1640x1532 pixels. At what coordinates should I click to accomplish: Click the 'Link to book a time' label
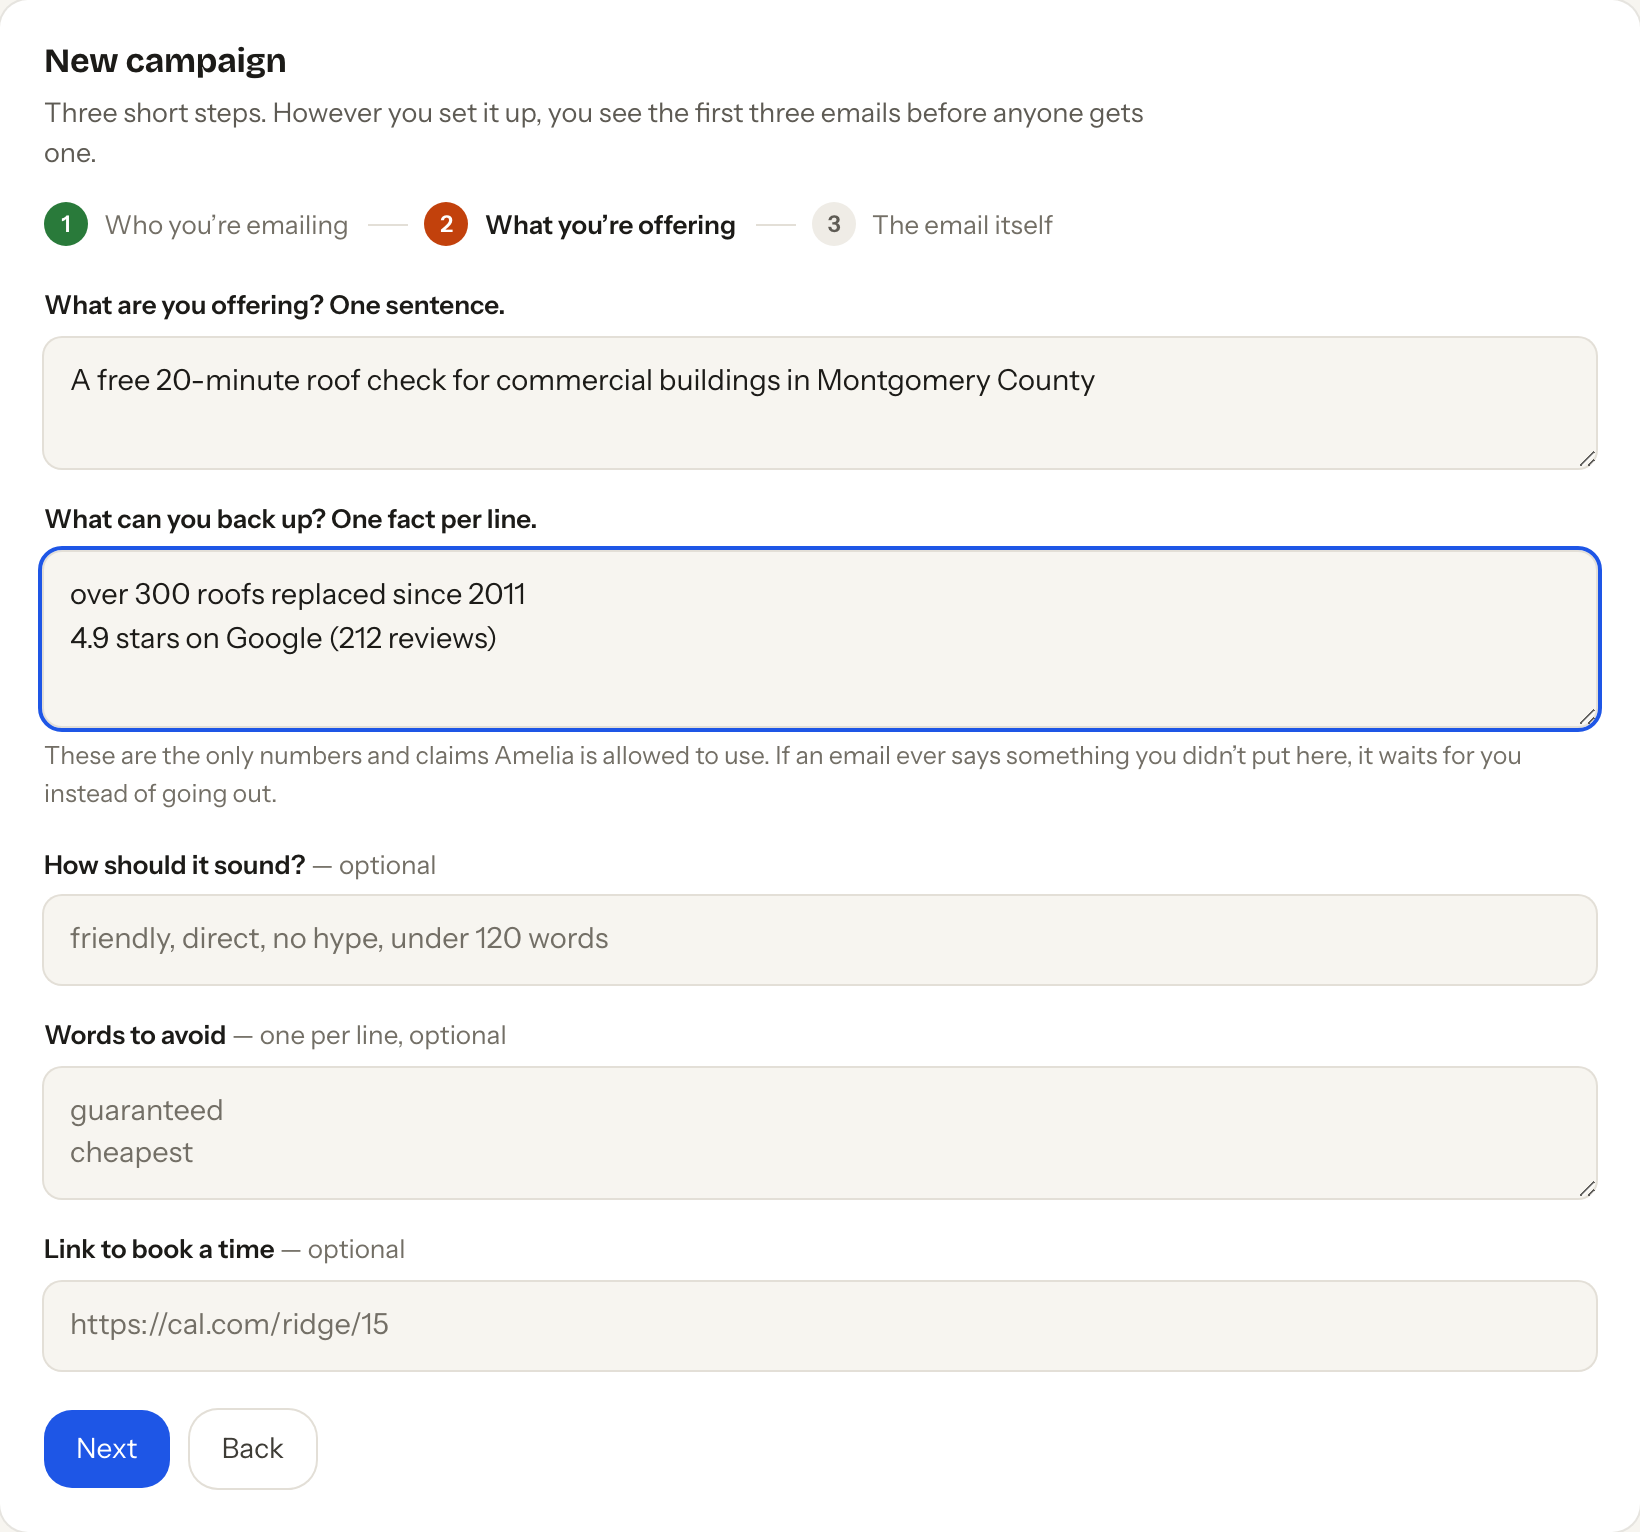tap(159, 1249)
